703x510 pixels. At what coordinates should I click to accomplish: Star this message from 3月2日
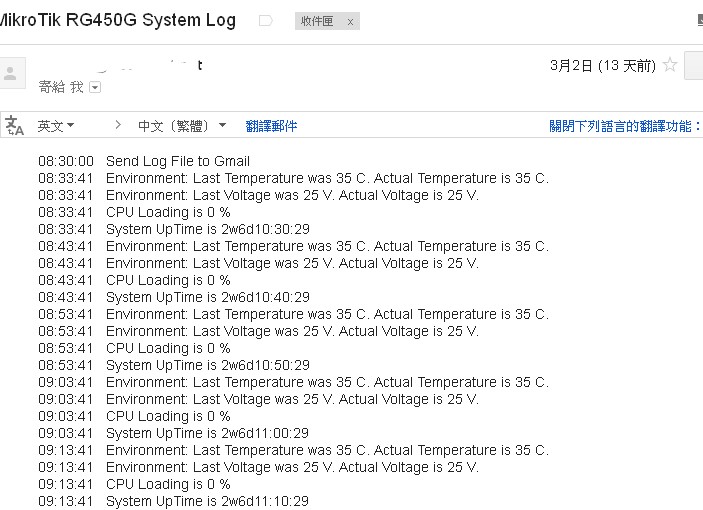coord(670,65)
